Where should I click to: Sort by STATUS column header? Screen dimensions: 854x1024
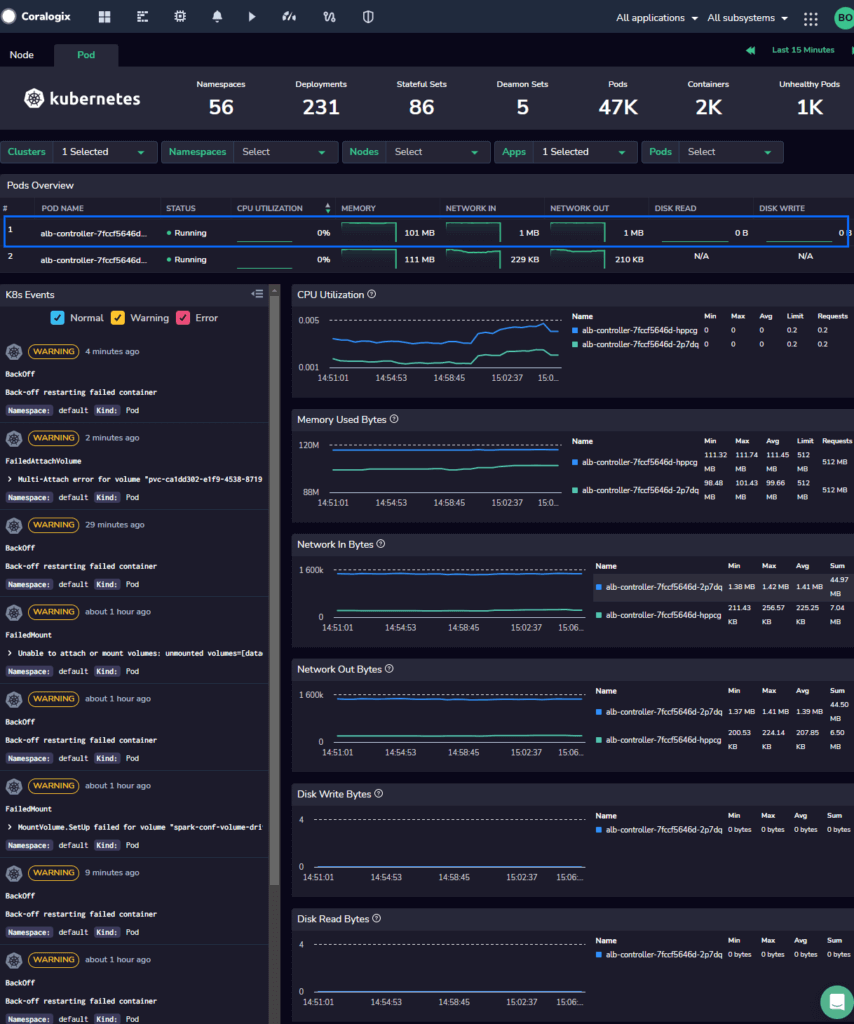(x=181, y=208)
